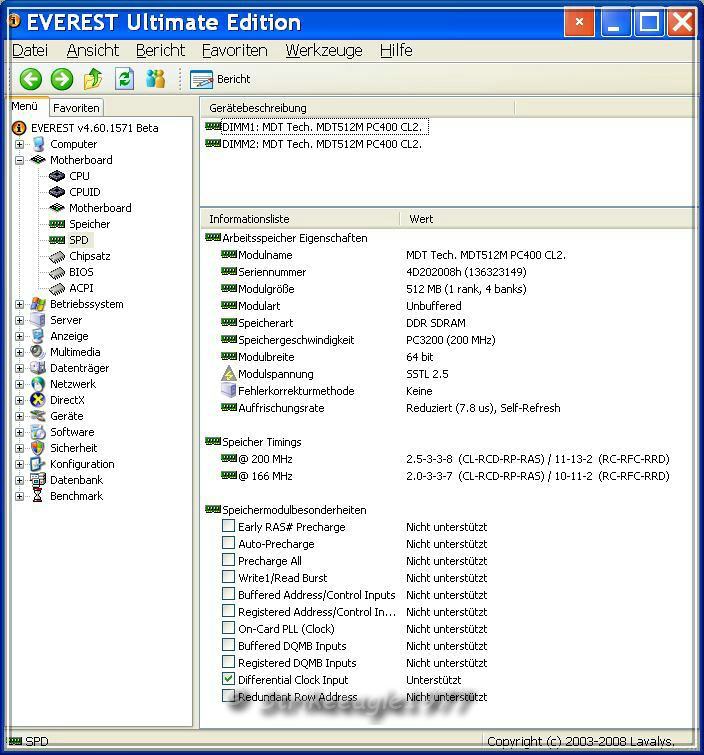Click the Software disc icon
Screen dimensions: 704x755
click(x=38, y=432)
